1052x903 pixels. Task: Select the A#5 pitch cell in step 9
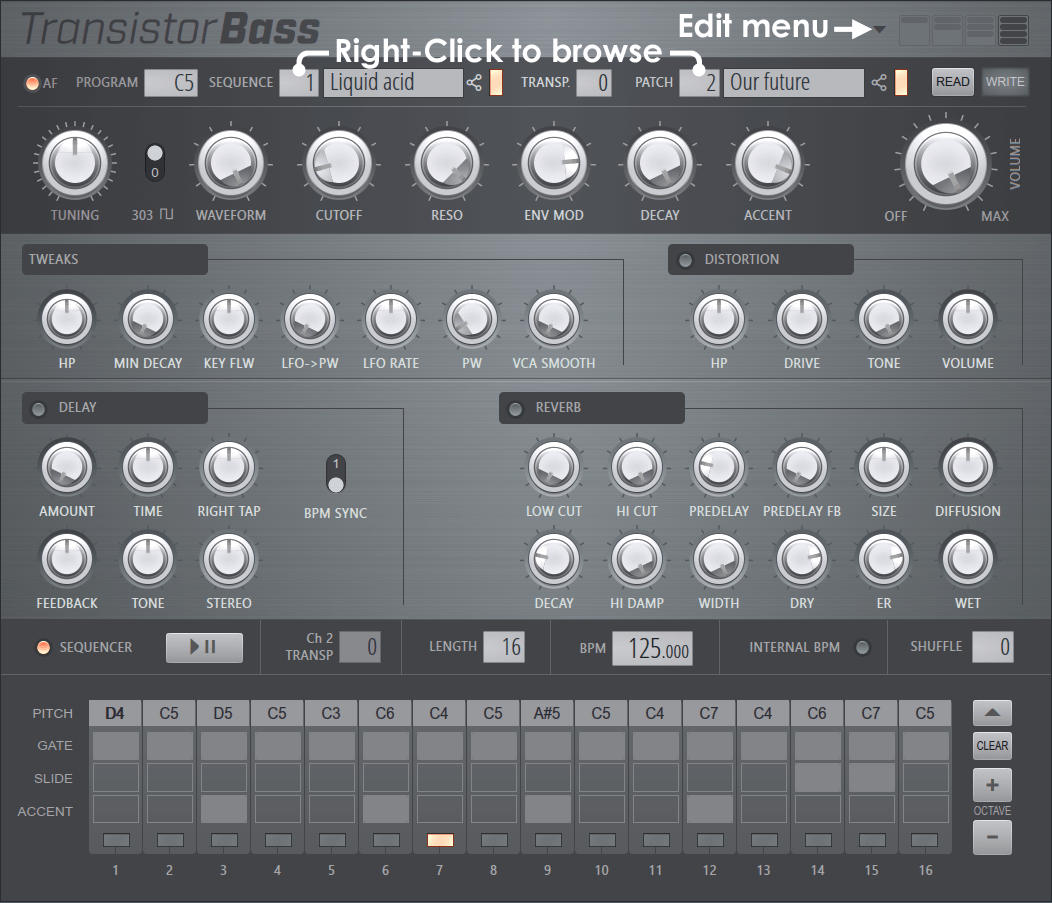[547, 713]
